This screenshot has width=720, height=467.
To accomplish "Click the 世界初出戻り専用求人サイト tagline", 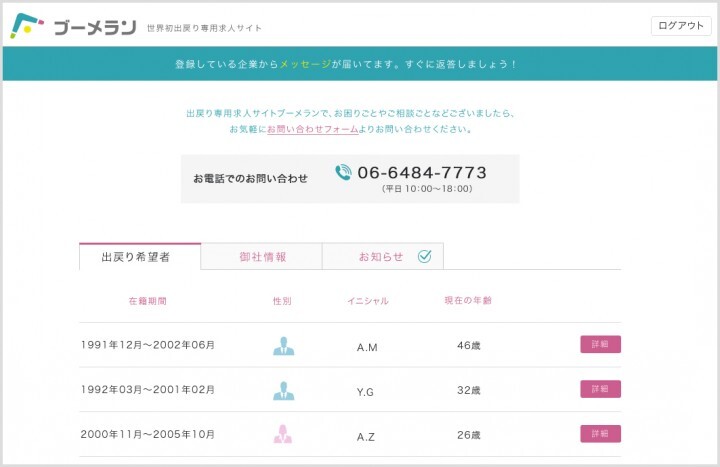I will (x=204, y=28).
